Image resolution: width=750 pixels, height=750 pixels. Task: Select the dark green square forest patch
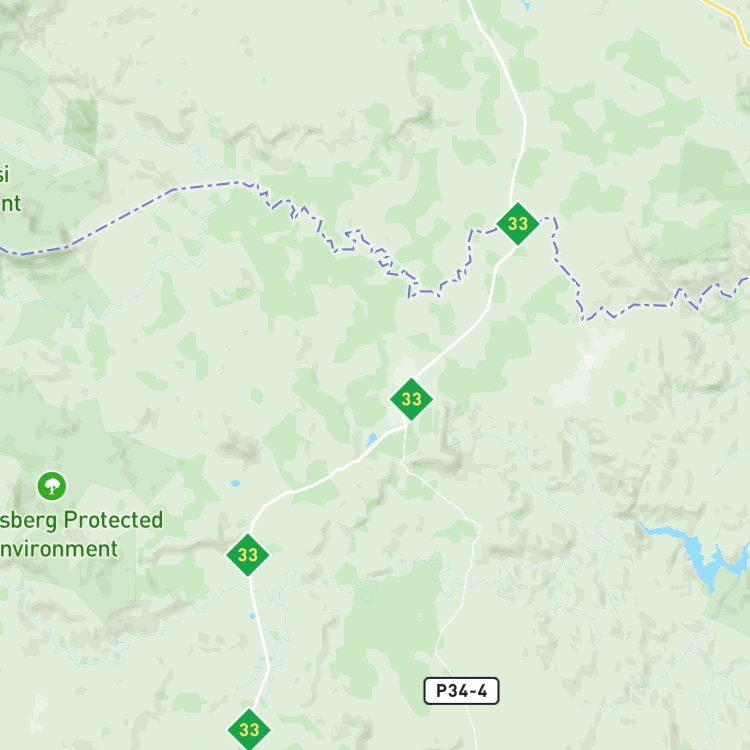(x=80, y=124)
